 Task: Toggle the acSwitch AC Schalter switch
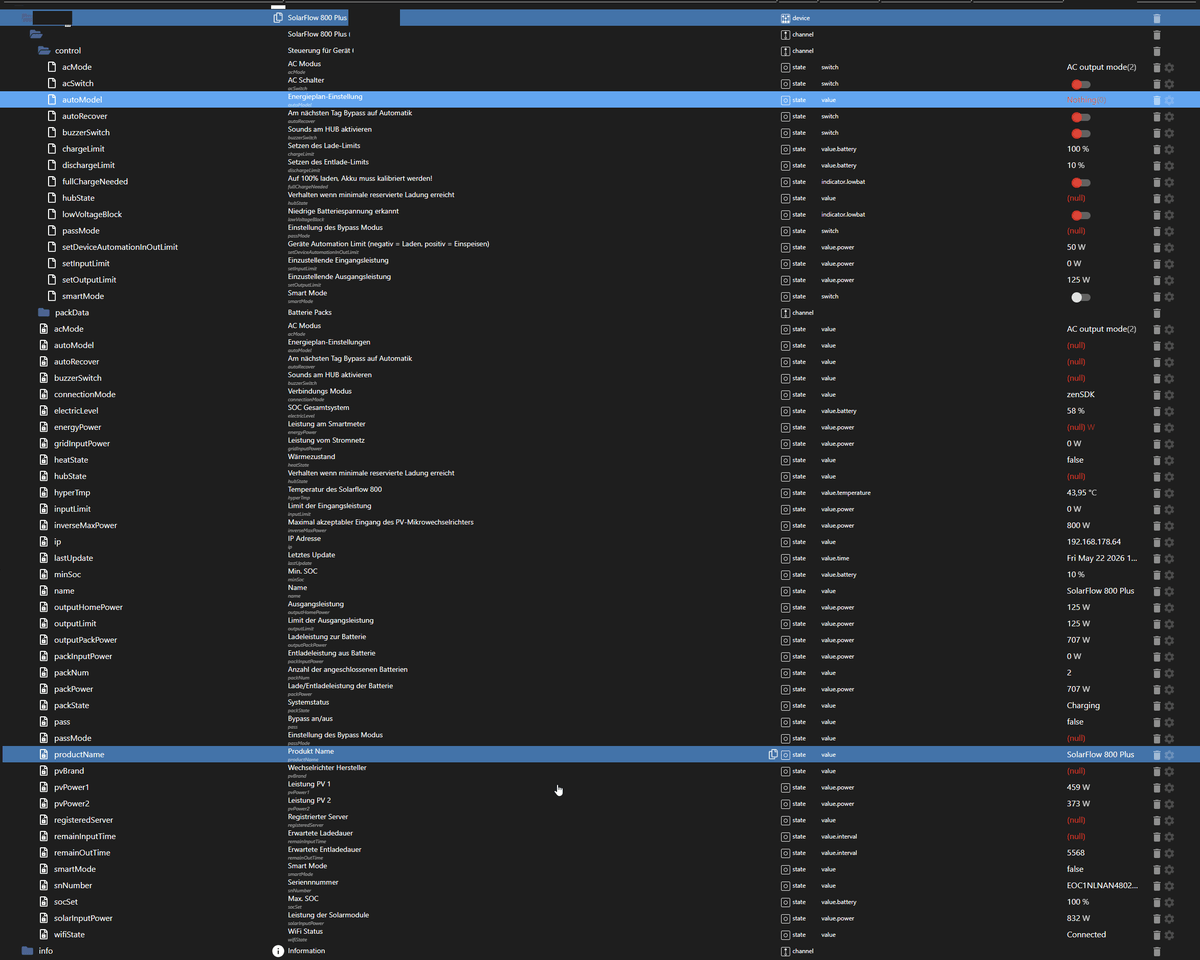coord(1080,84)
